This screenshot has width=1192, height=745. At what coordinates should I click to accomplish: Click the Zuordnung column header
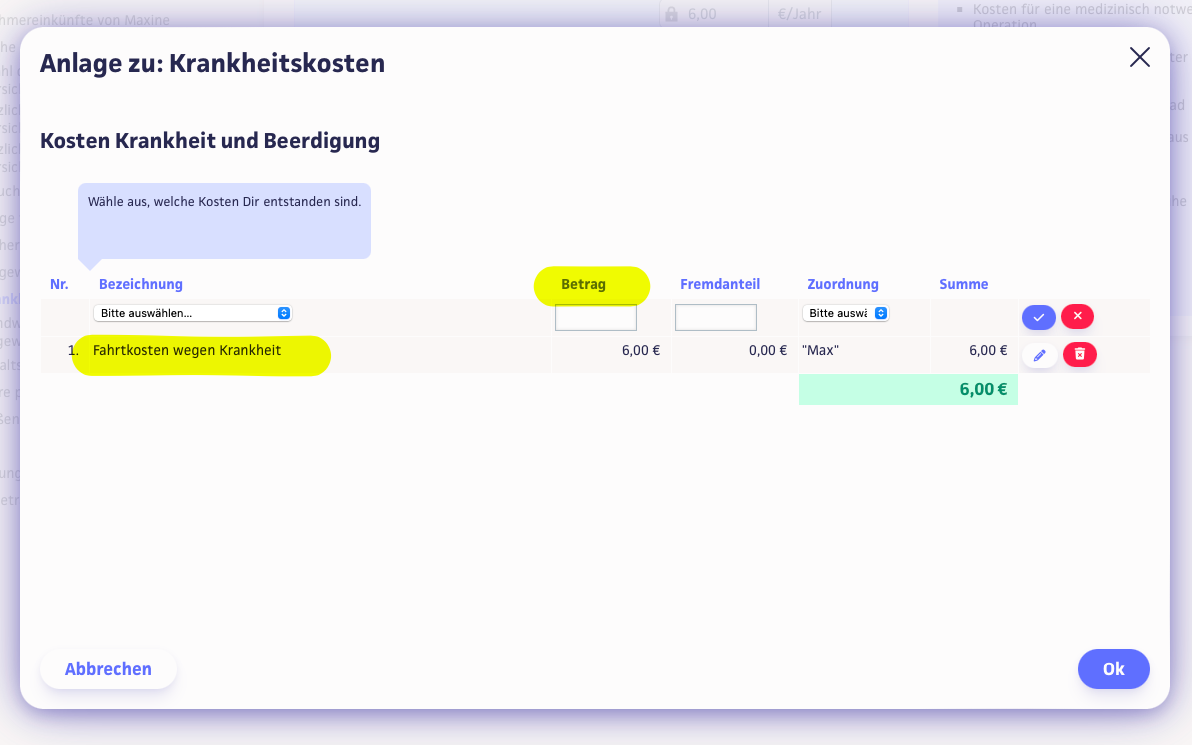pos(842,285)
